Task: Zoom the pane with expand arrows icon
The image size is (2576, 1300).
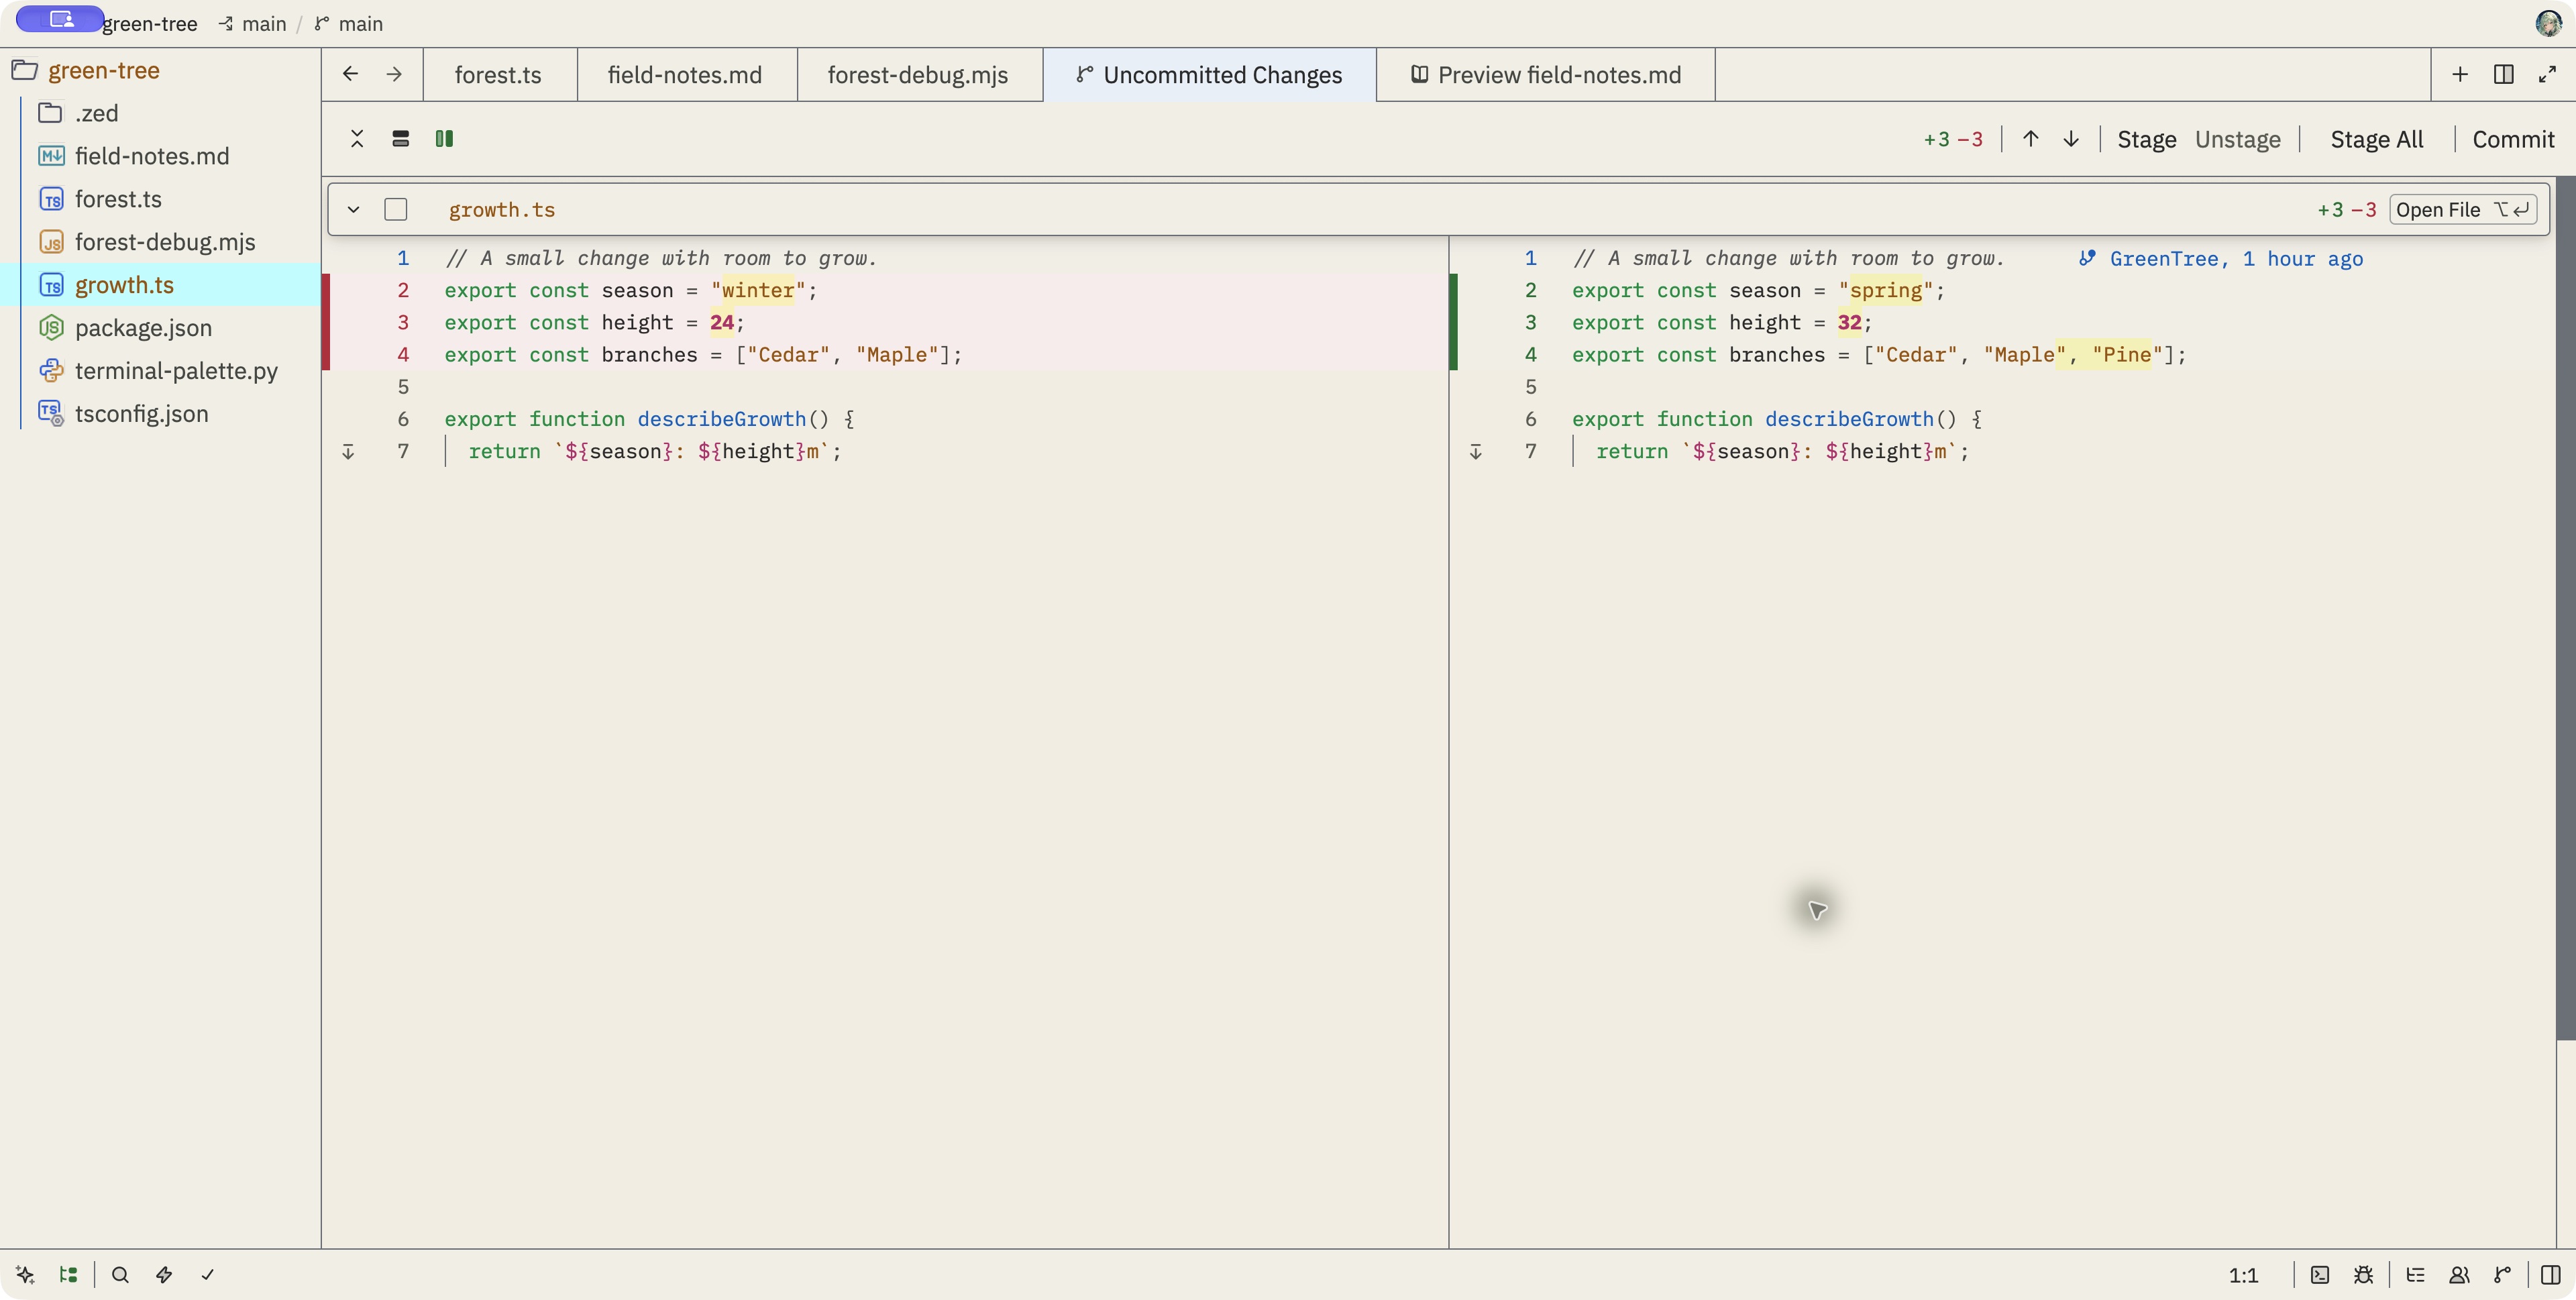Action: (x=2547, y=74)
